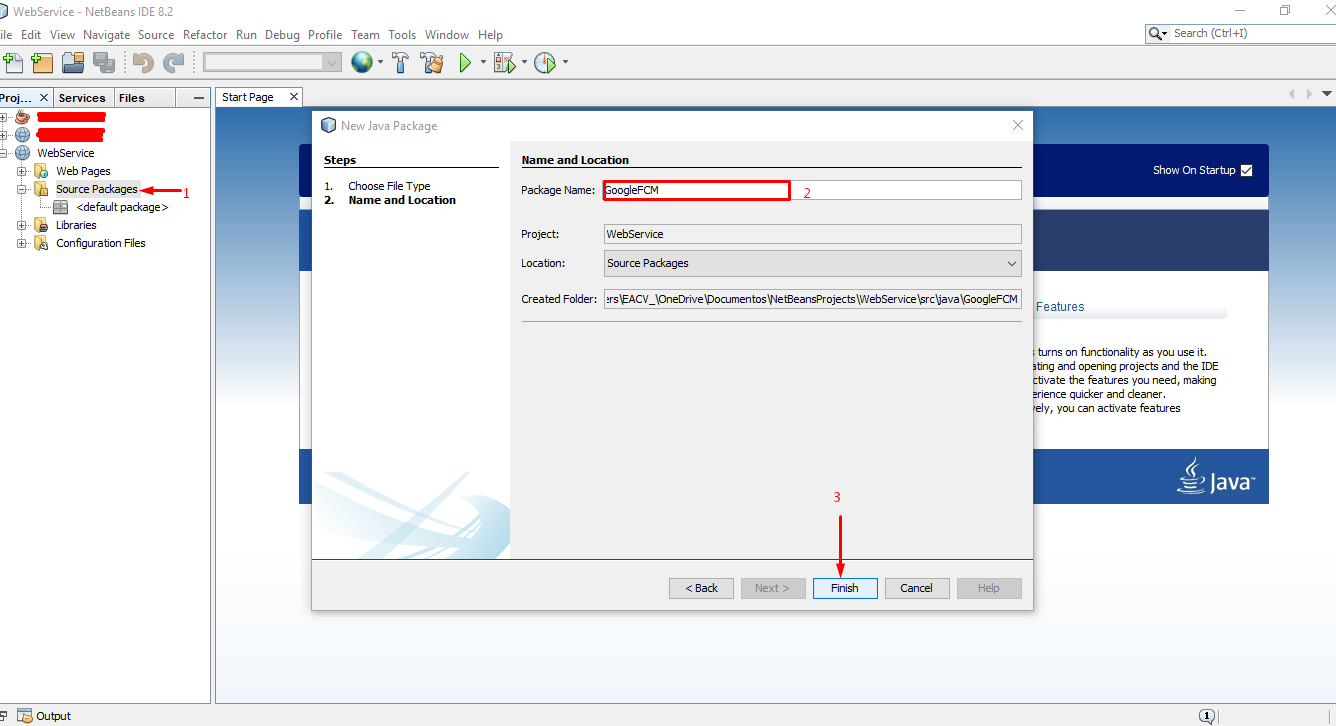Screen dimensions: 1336x726
Task: Click the Open Project toolbar icon
Action: coord(73,62)
